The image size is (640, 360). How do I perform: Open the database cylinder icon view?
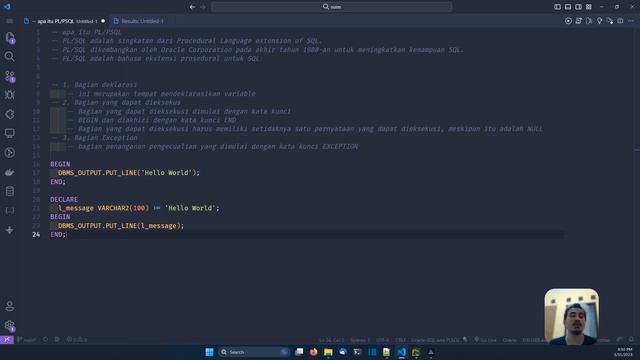(10, 191)
